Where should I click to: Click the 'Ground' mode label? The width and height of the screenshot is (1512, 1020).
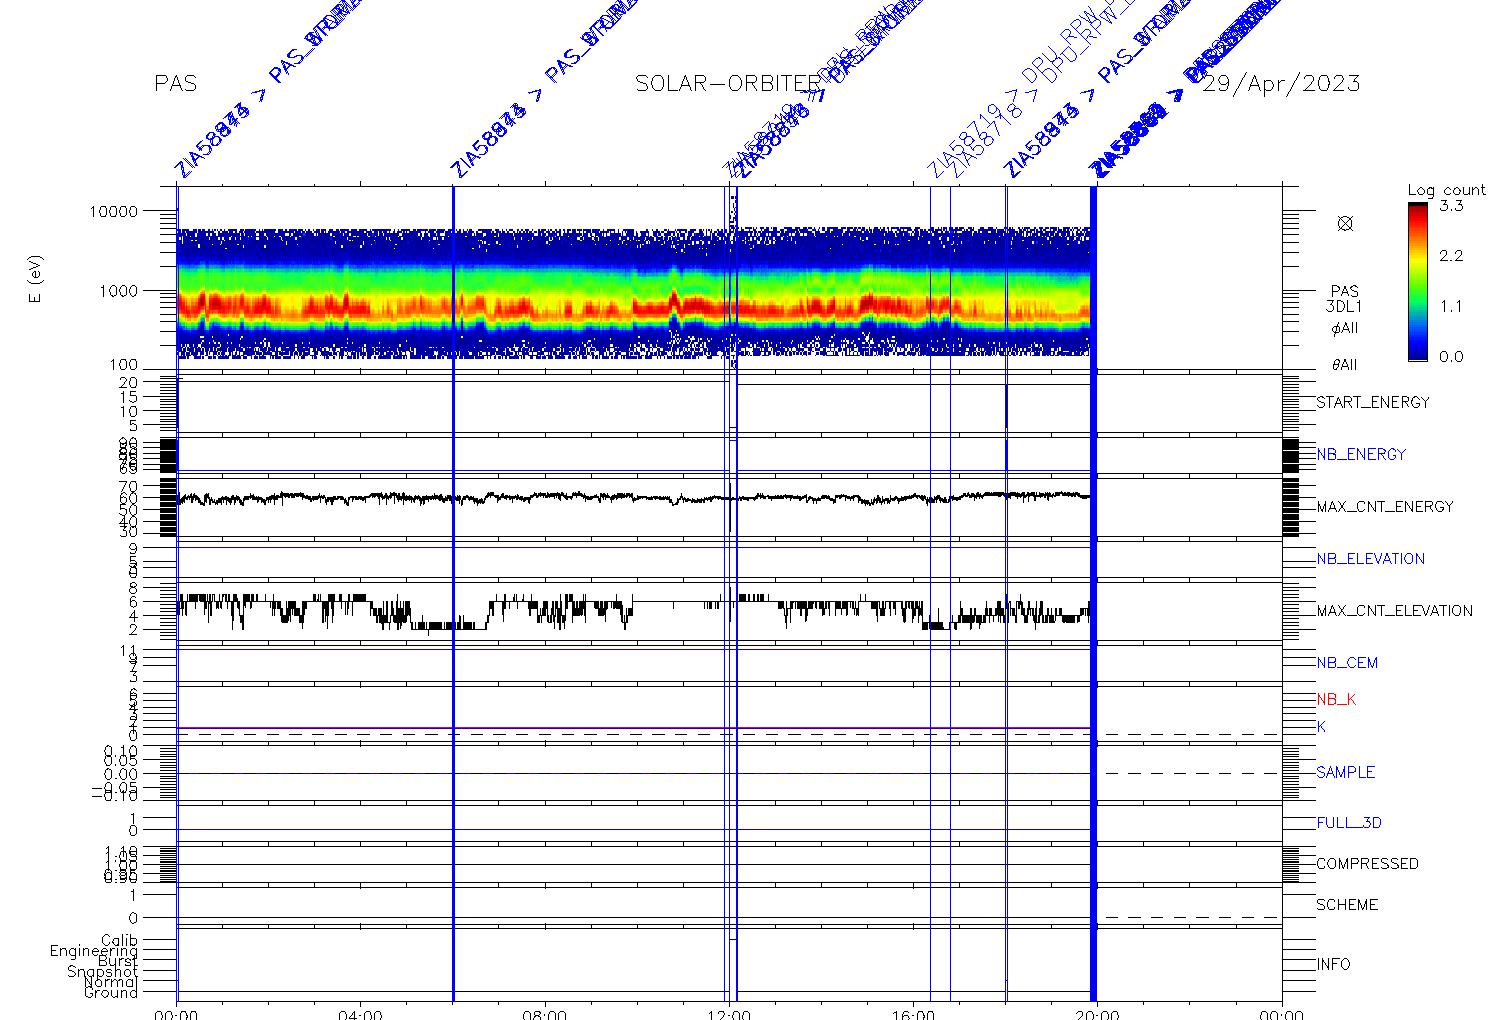[110, 992]
